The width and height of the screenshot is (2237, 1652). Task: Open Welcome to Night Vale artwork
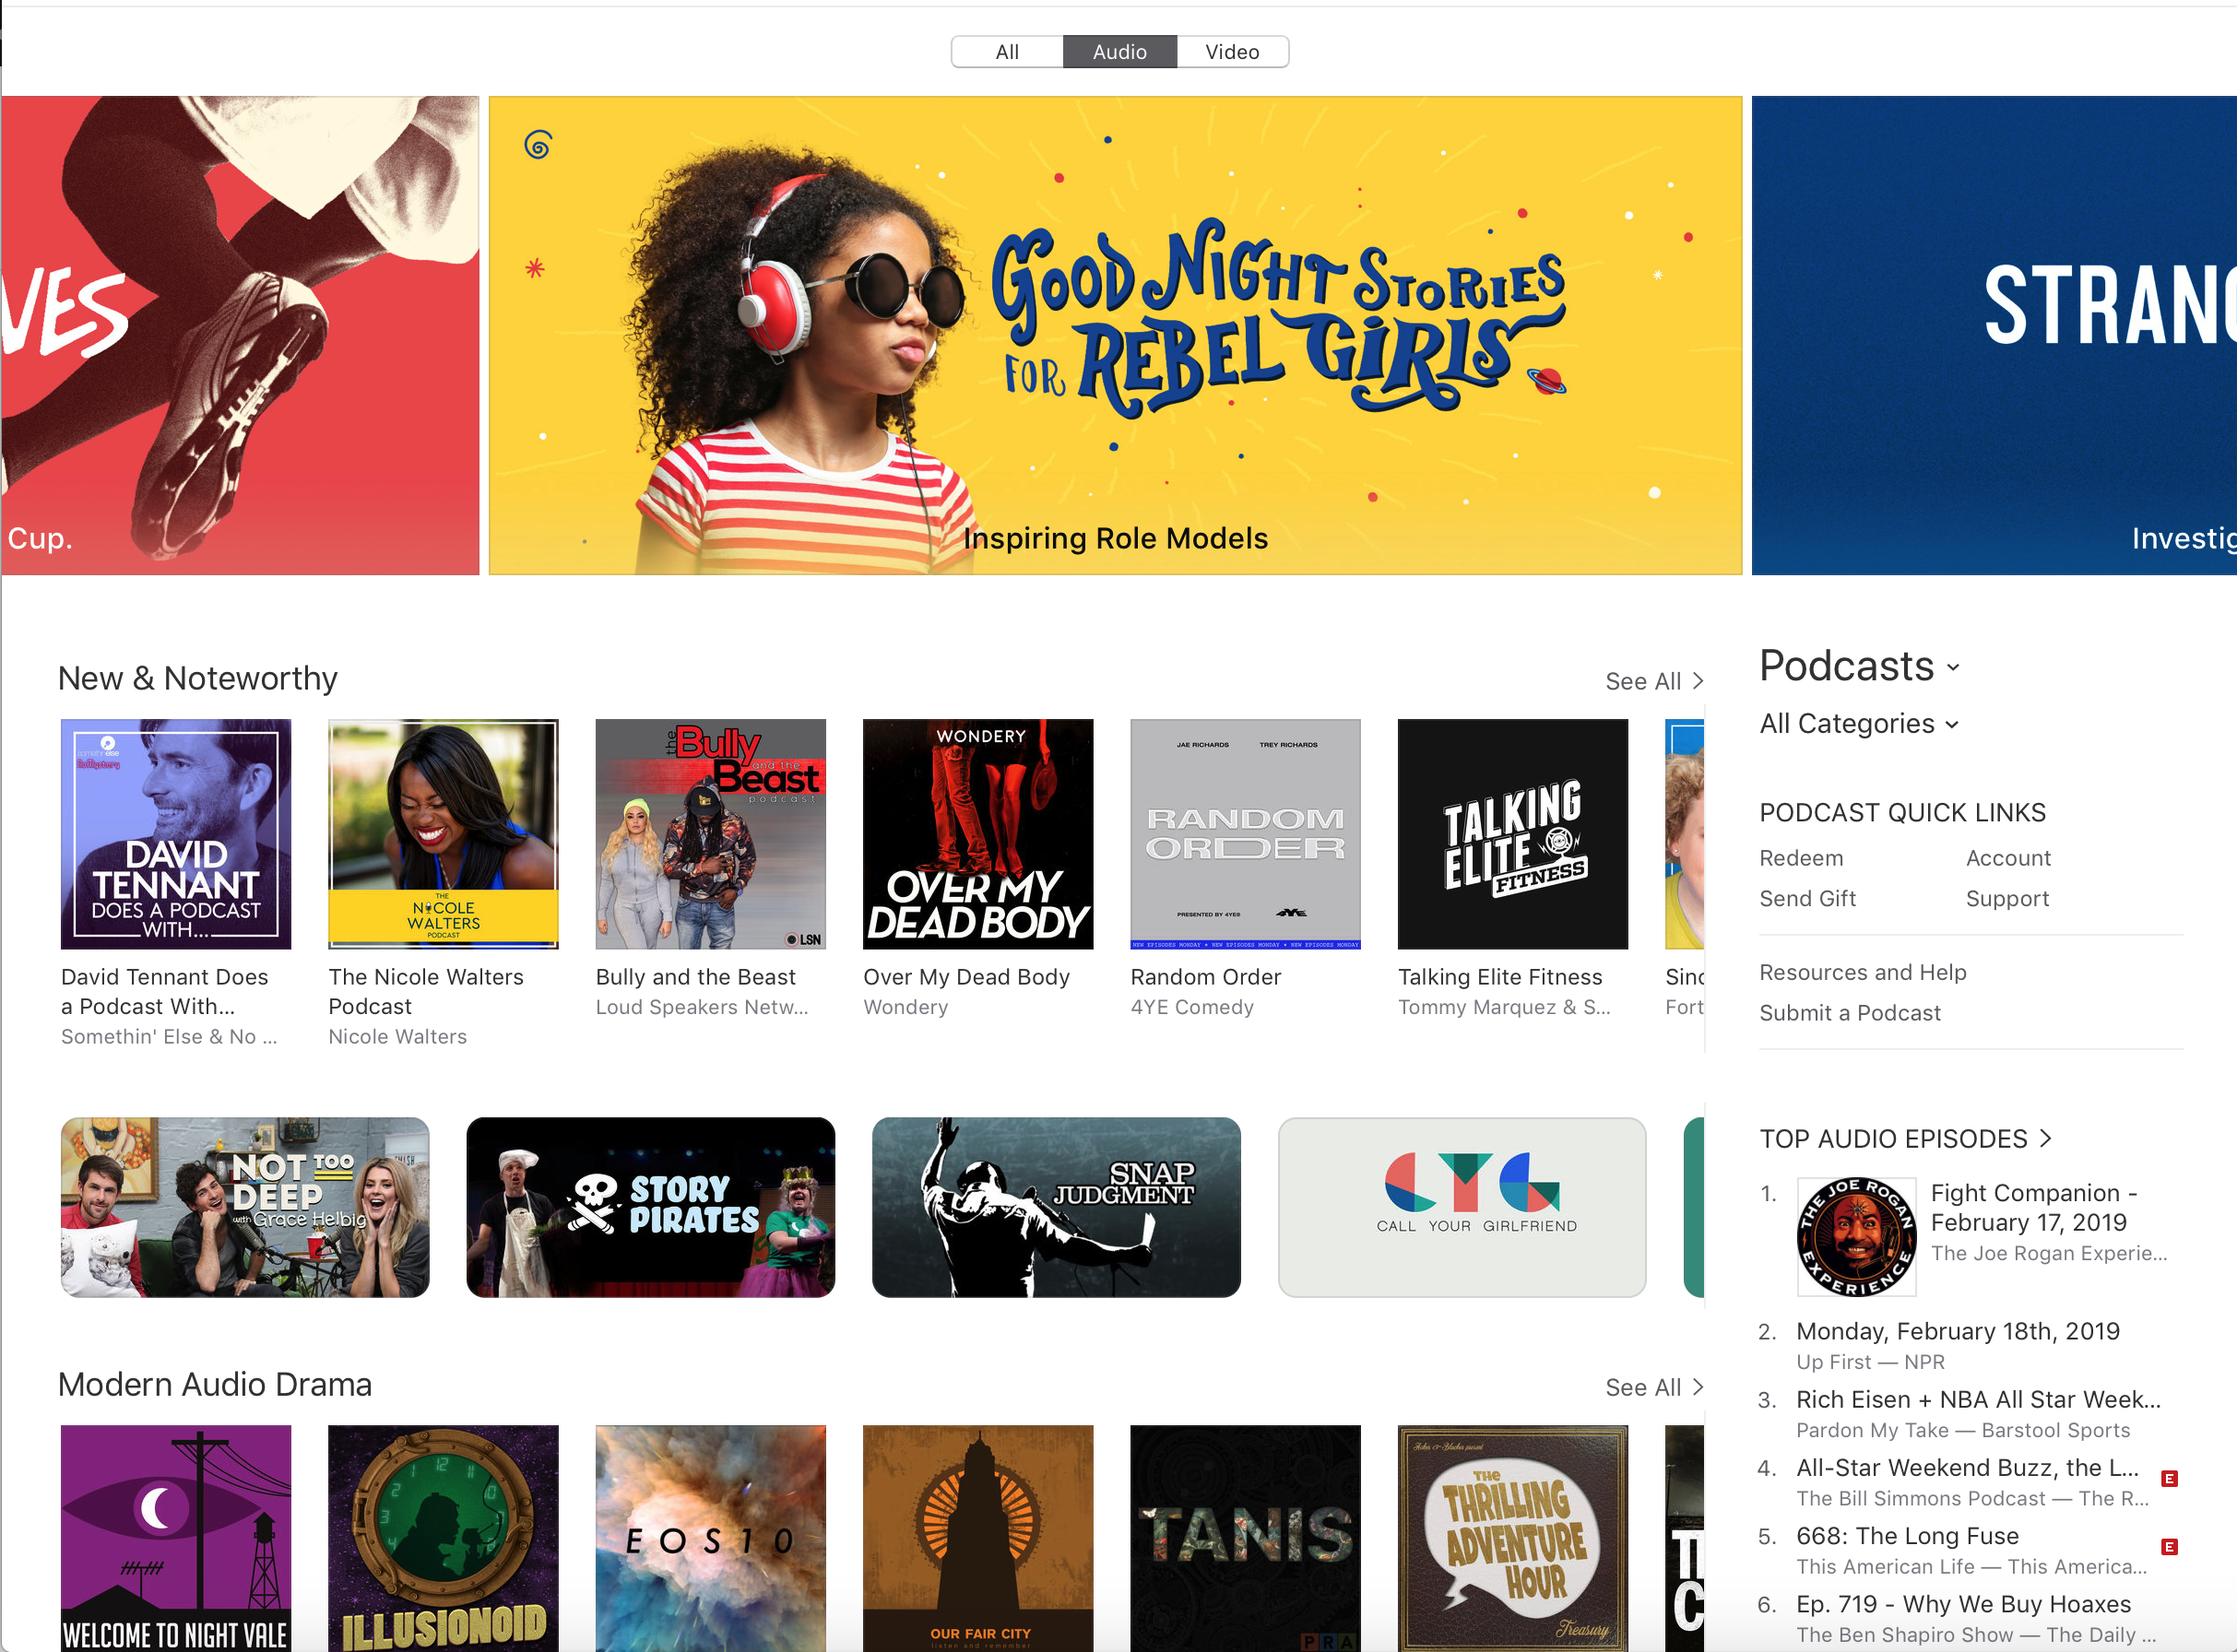coord(176,1538)
